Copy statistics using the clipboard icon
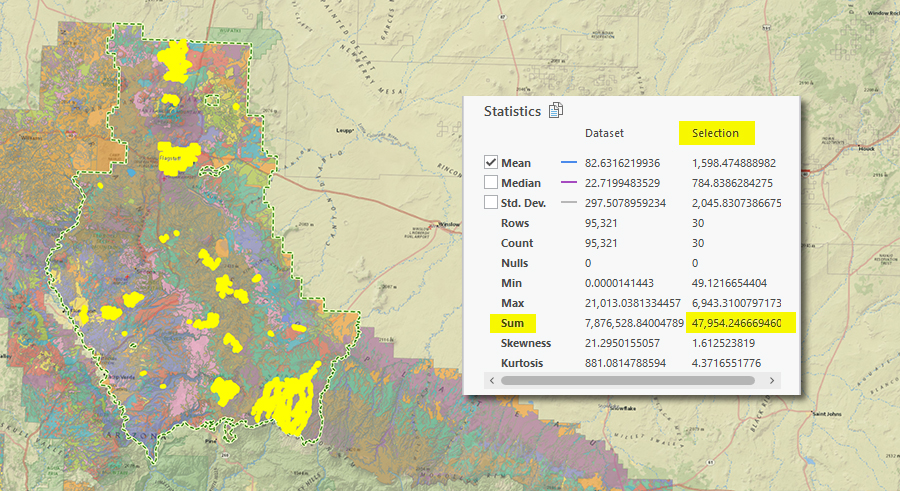900x491 pixels. 556,110
